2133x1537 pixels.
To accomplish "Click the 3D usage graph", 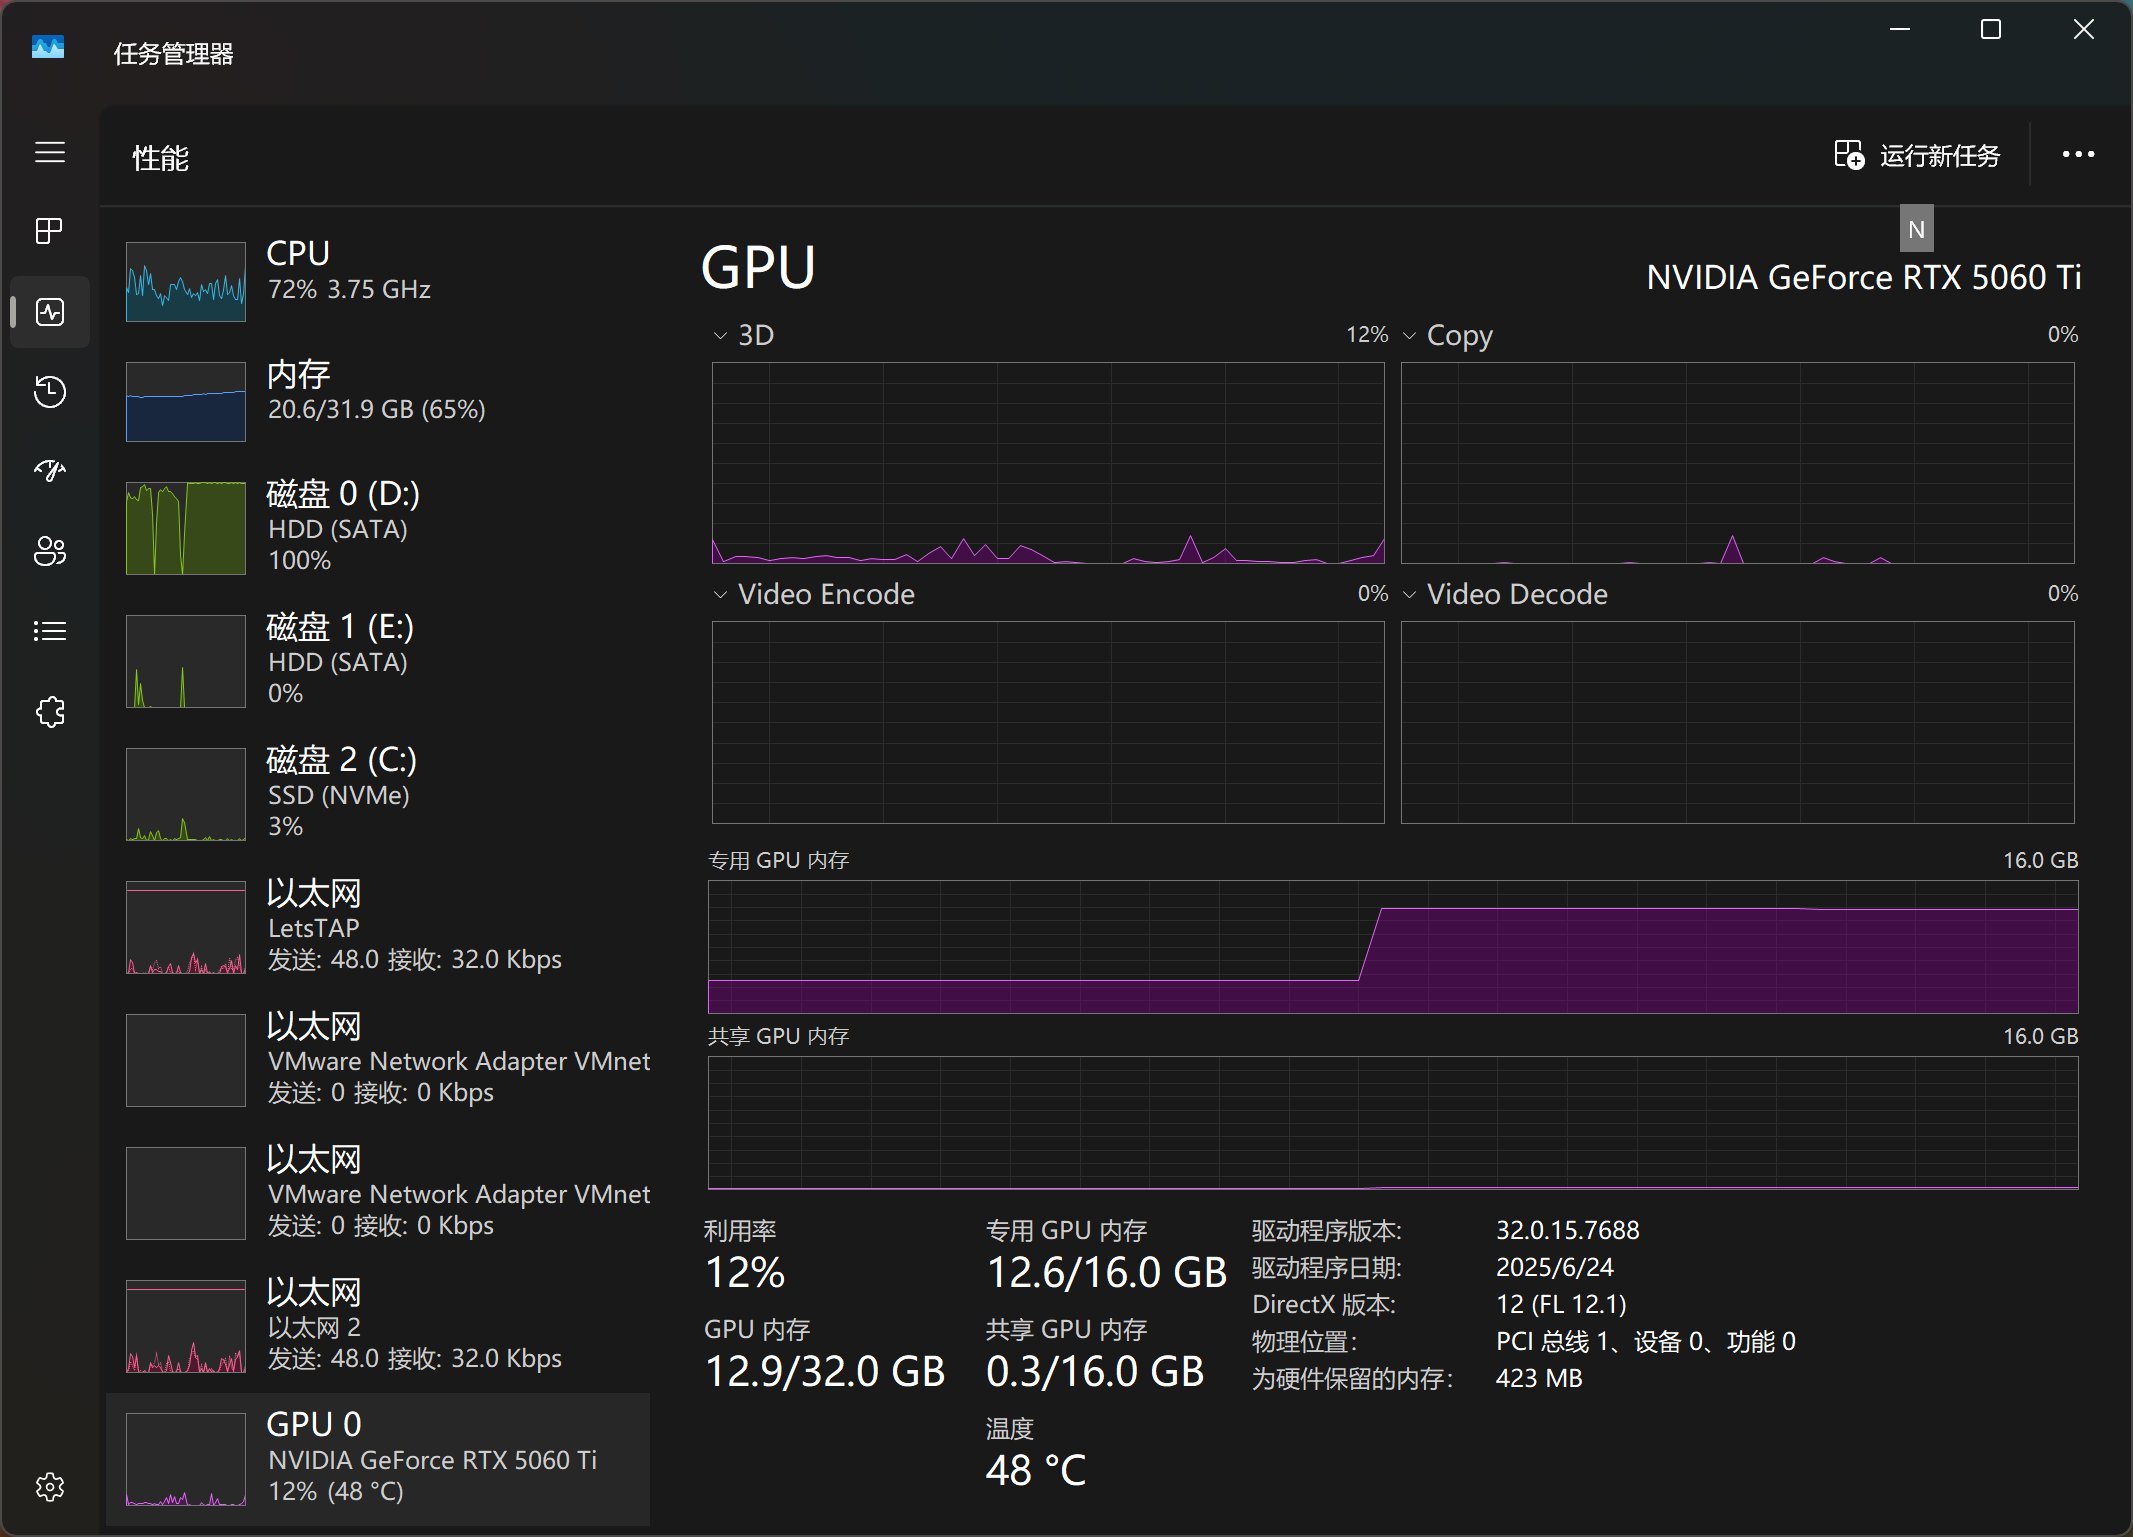I will point(1048,463).
